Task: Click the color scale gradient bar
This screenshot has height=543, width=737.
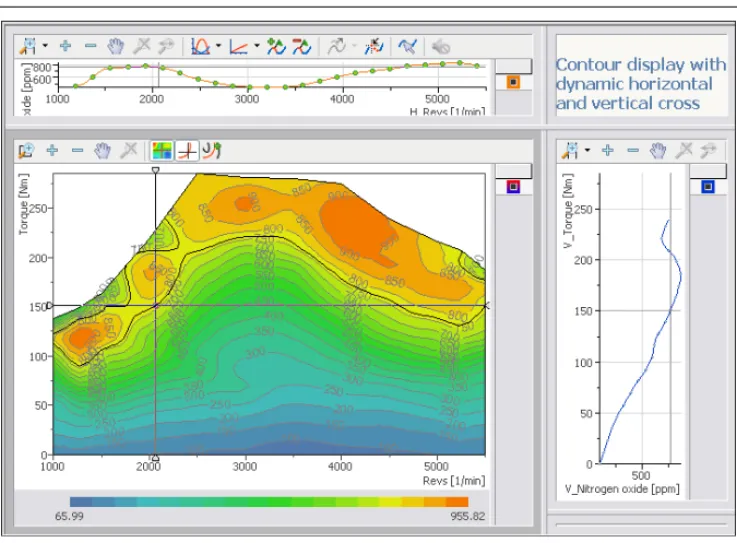Action: [269, 502]
